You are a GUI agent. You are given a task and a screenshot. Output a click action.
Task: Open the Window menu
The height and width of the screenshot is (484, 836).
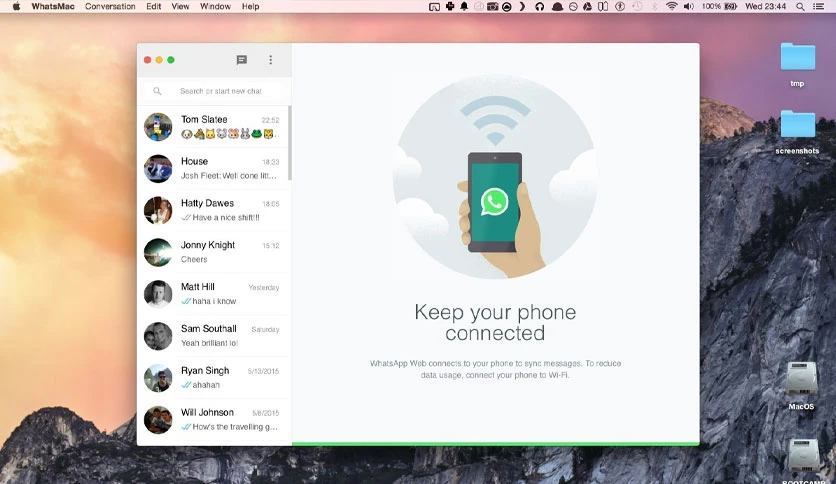pyautogui.click(x=215, y=6)
